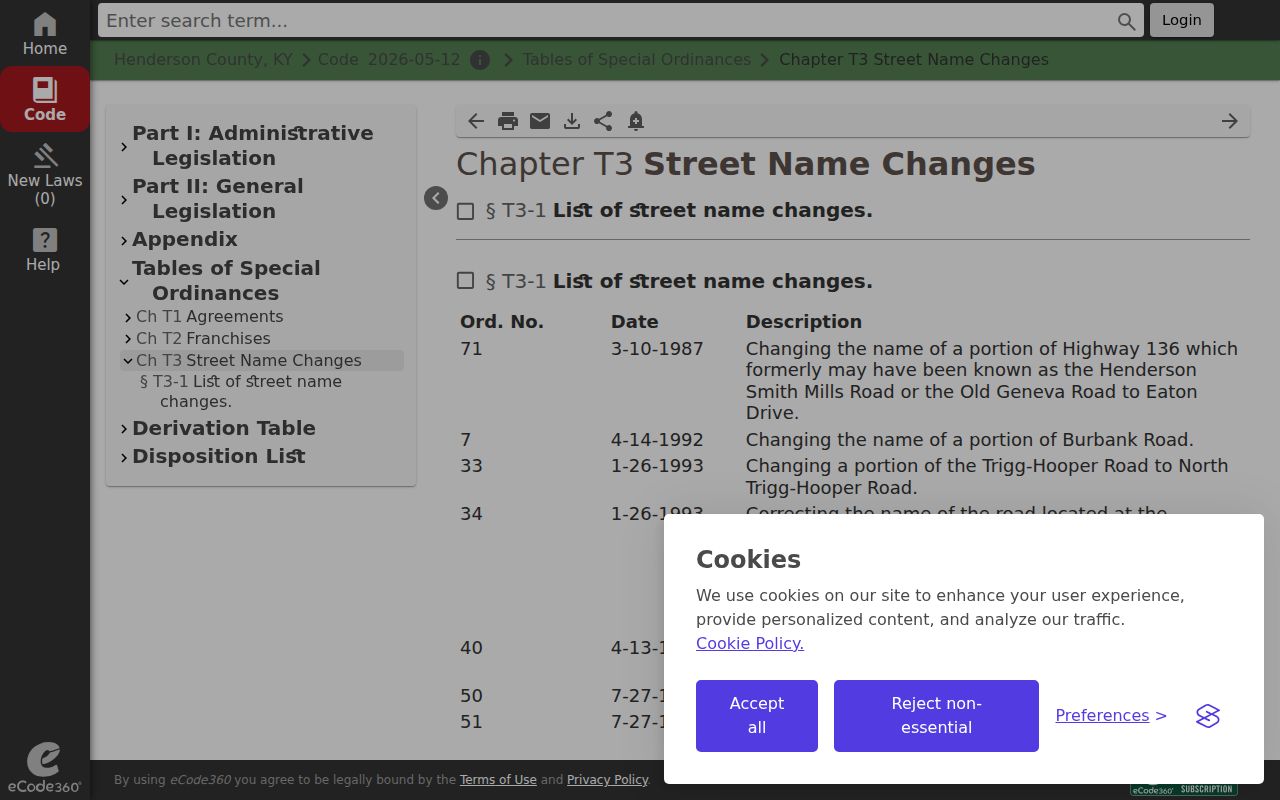Expand the Disposition List node
The image size is (1280, 800).
coord(124,457)
